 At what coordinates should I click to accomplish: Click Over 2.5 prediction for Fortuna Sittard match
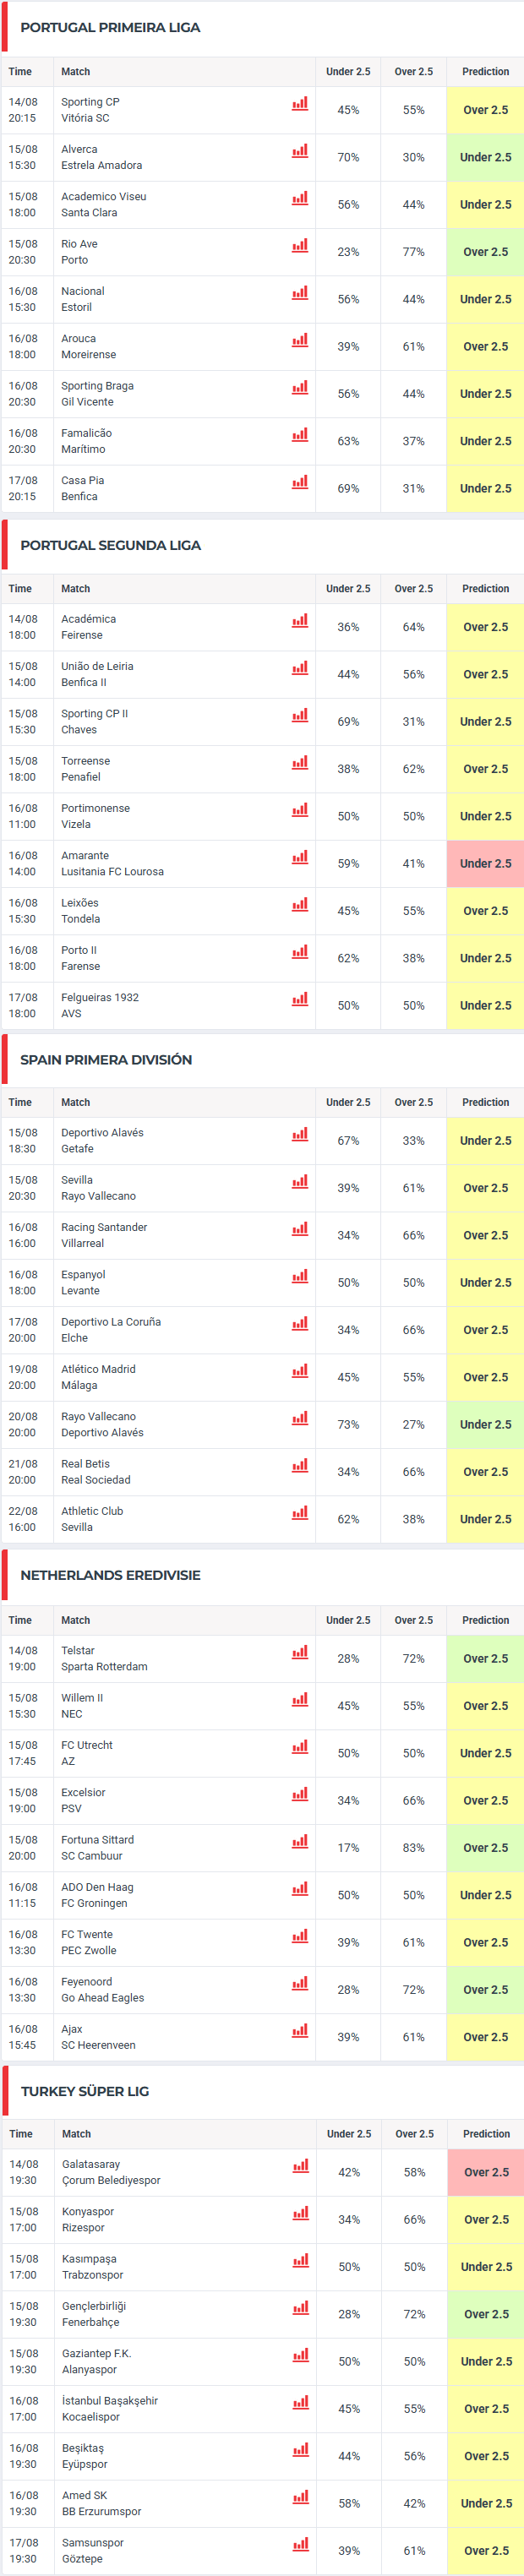485,1848
